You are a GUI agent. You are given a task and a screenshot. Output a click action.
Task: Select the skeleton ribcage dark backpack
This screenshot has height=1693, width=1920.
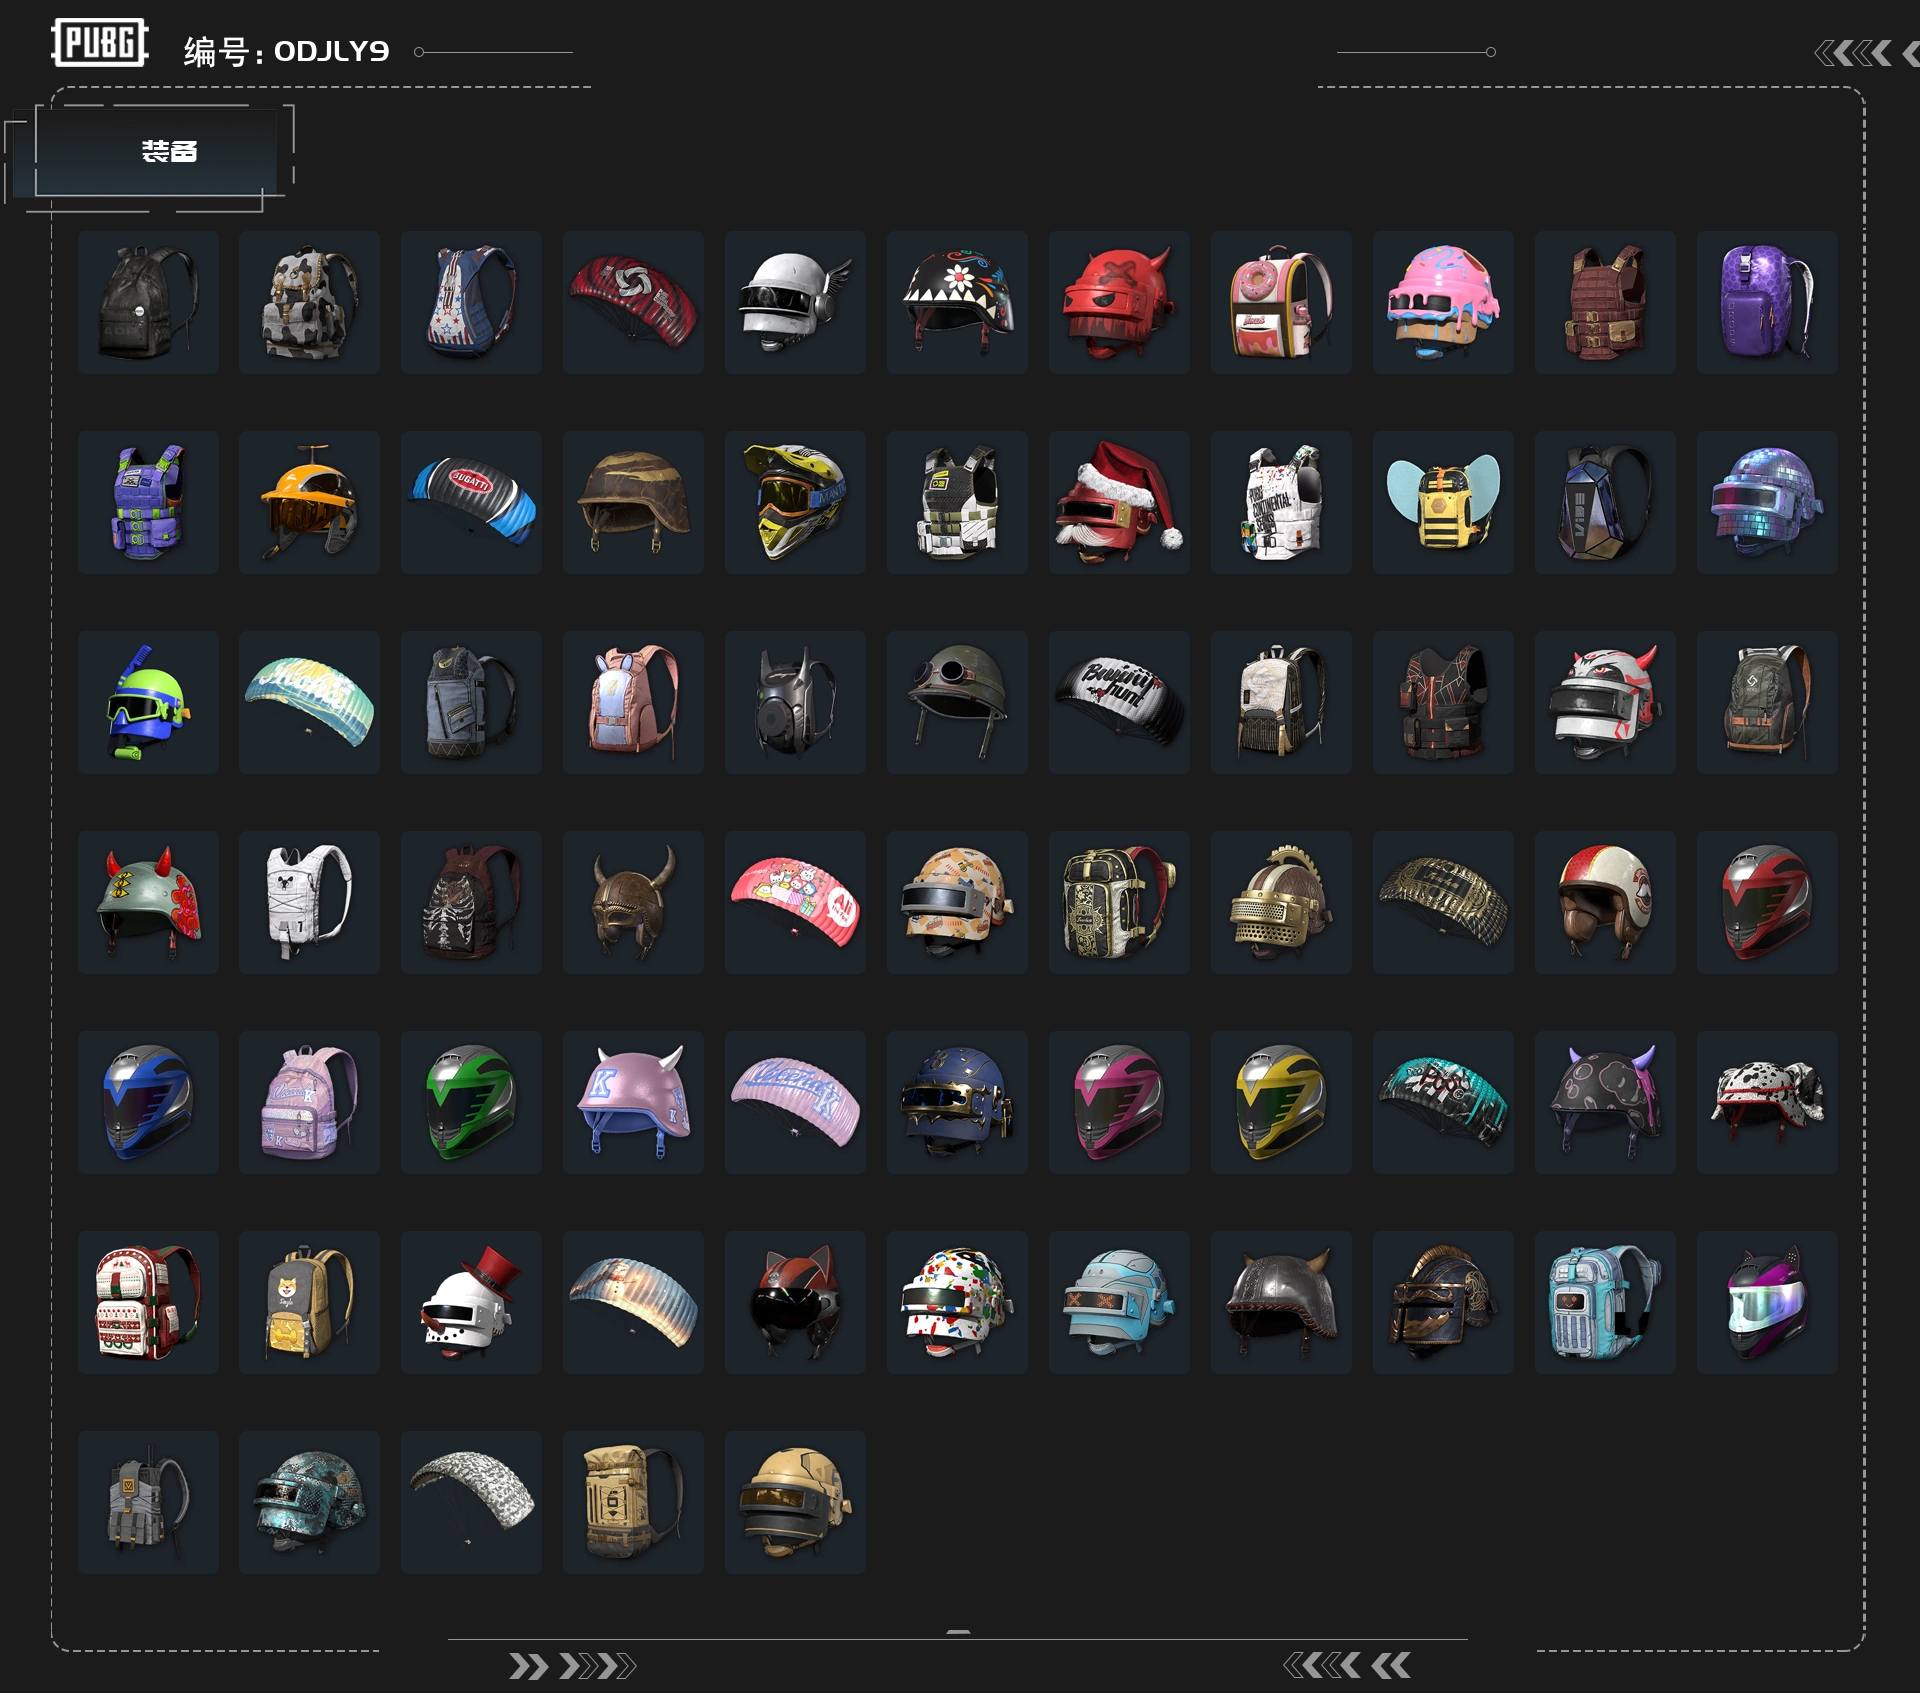(x=471, y=902)
